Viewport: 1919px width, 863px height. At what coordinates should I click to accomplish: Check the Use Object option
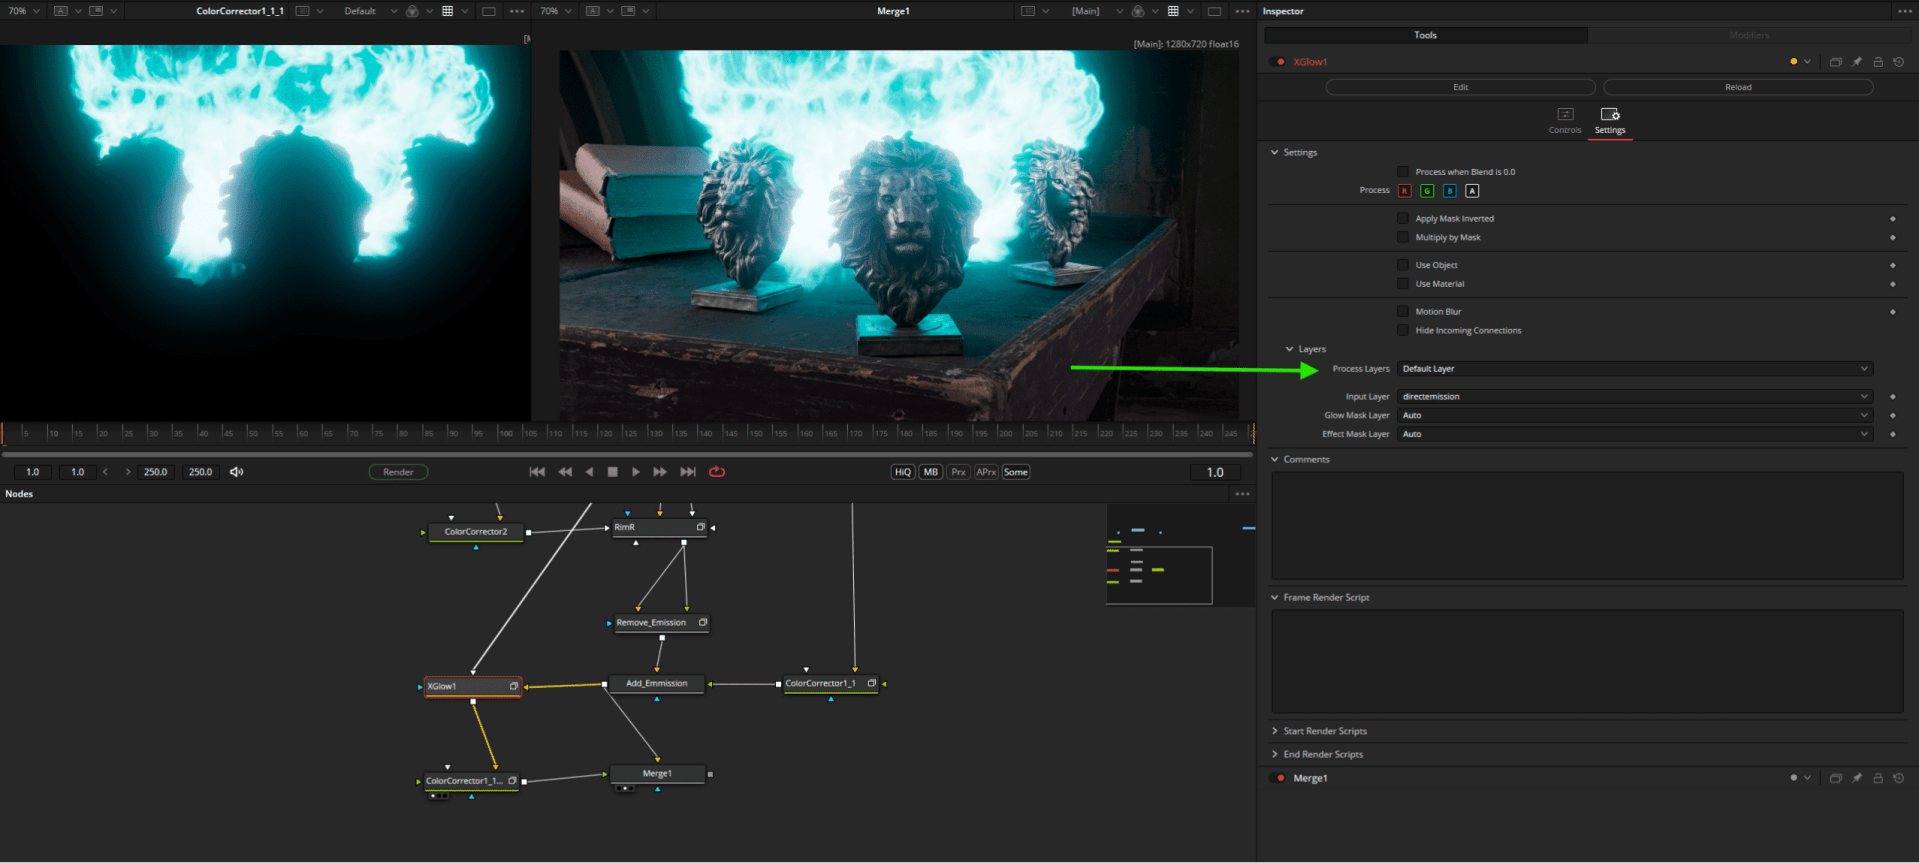point(1403,265)
